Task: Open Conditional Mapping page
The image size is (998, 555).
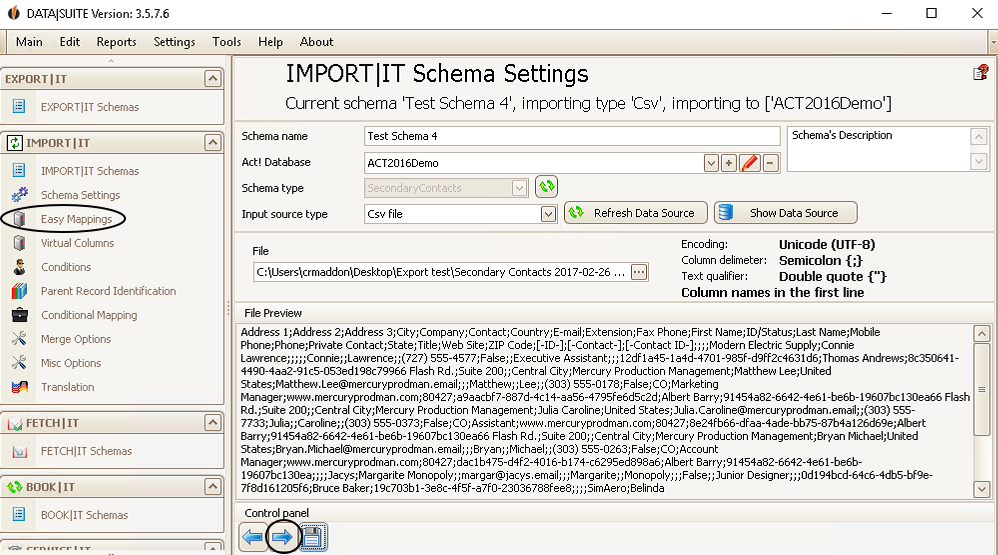Action: (89, 315)
